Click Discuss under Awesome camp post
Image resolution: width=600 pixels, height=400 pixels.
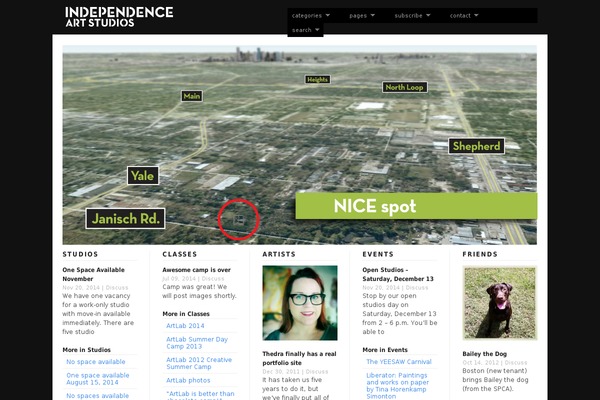point(213,279)
